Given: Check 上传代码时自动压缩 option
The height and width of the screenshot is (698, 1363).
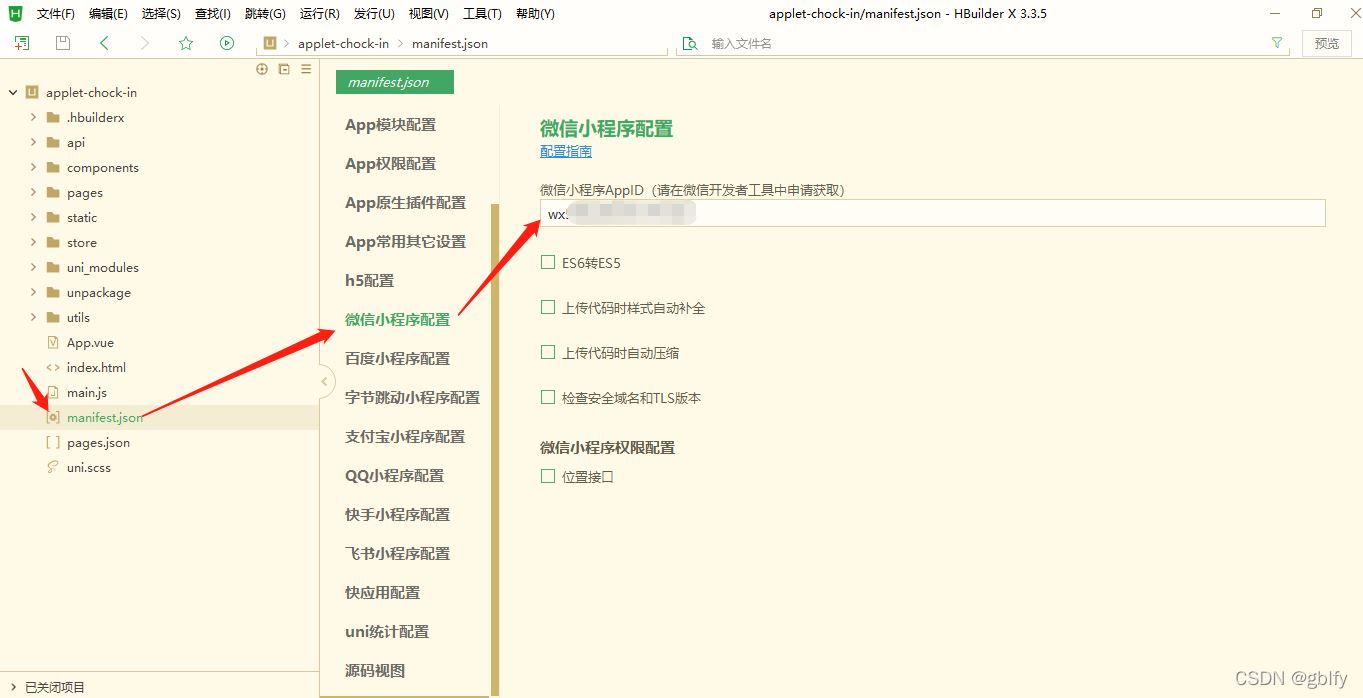Looking at the screenshot, I should [548, 352].
